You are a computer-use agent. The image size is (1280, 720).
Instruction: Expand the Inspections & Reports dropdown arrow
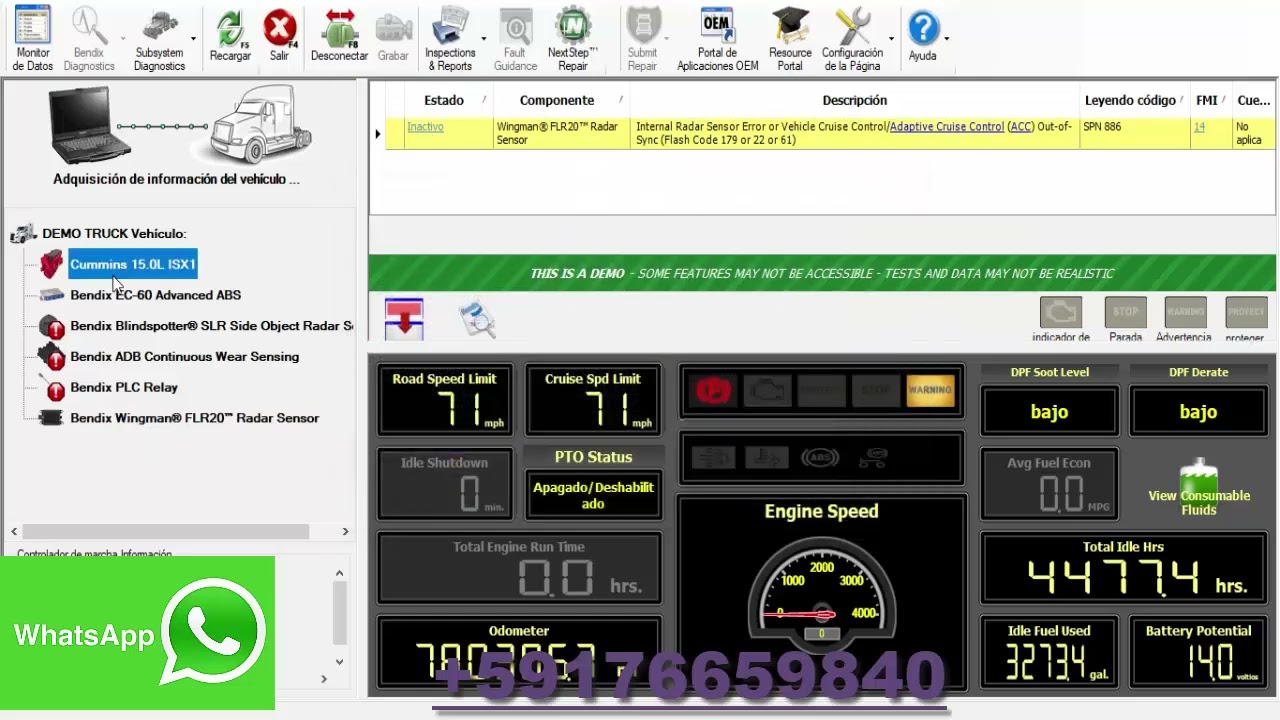[483, 40]
